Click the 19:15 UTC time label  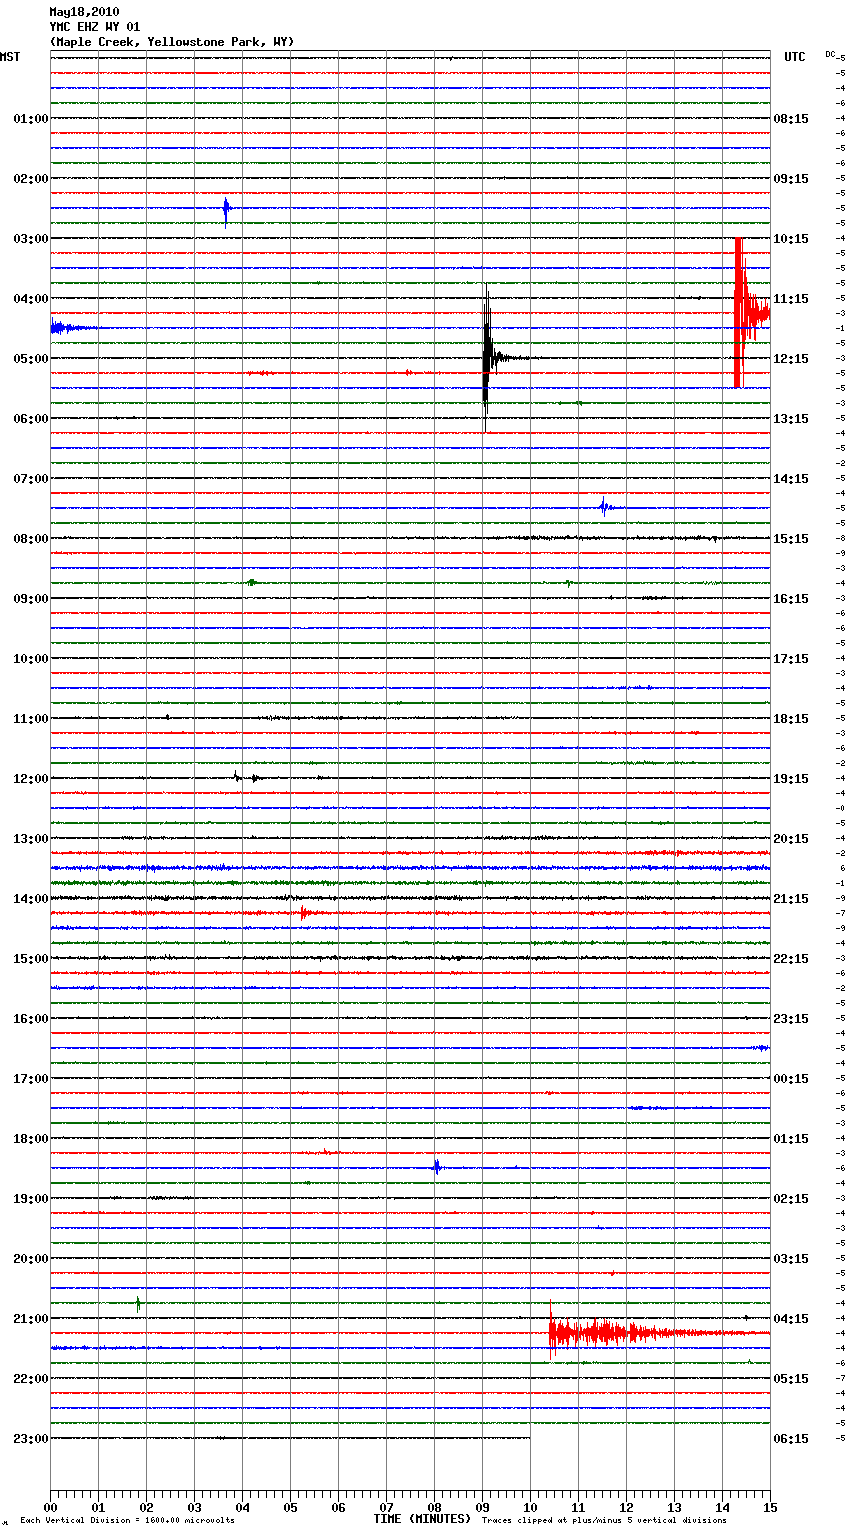coord(791,779)
